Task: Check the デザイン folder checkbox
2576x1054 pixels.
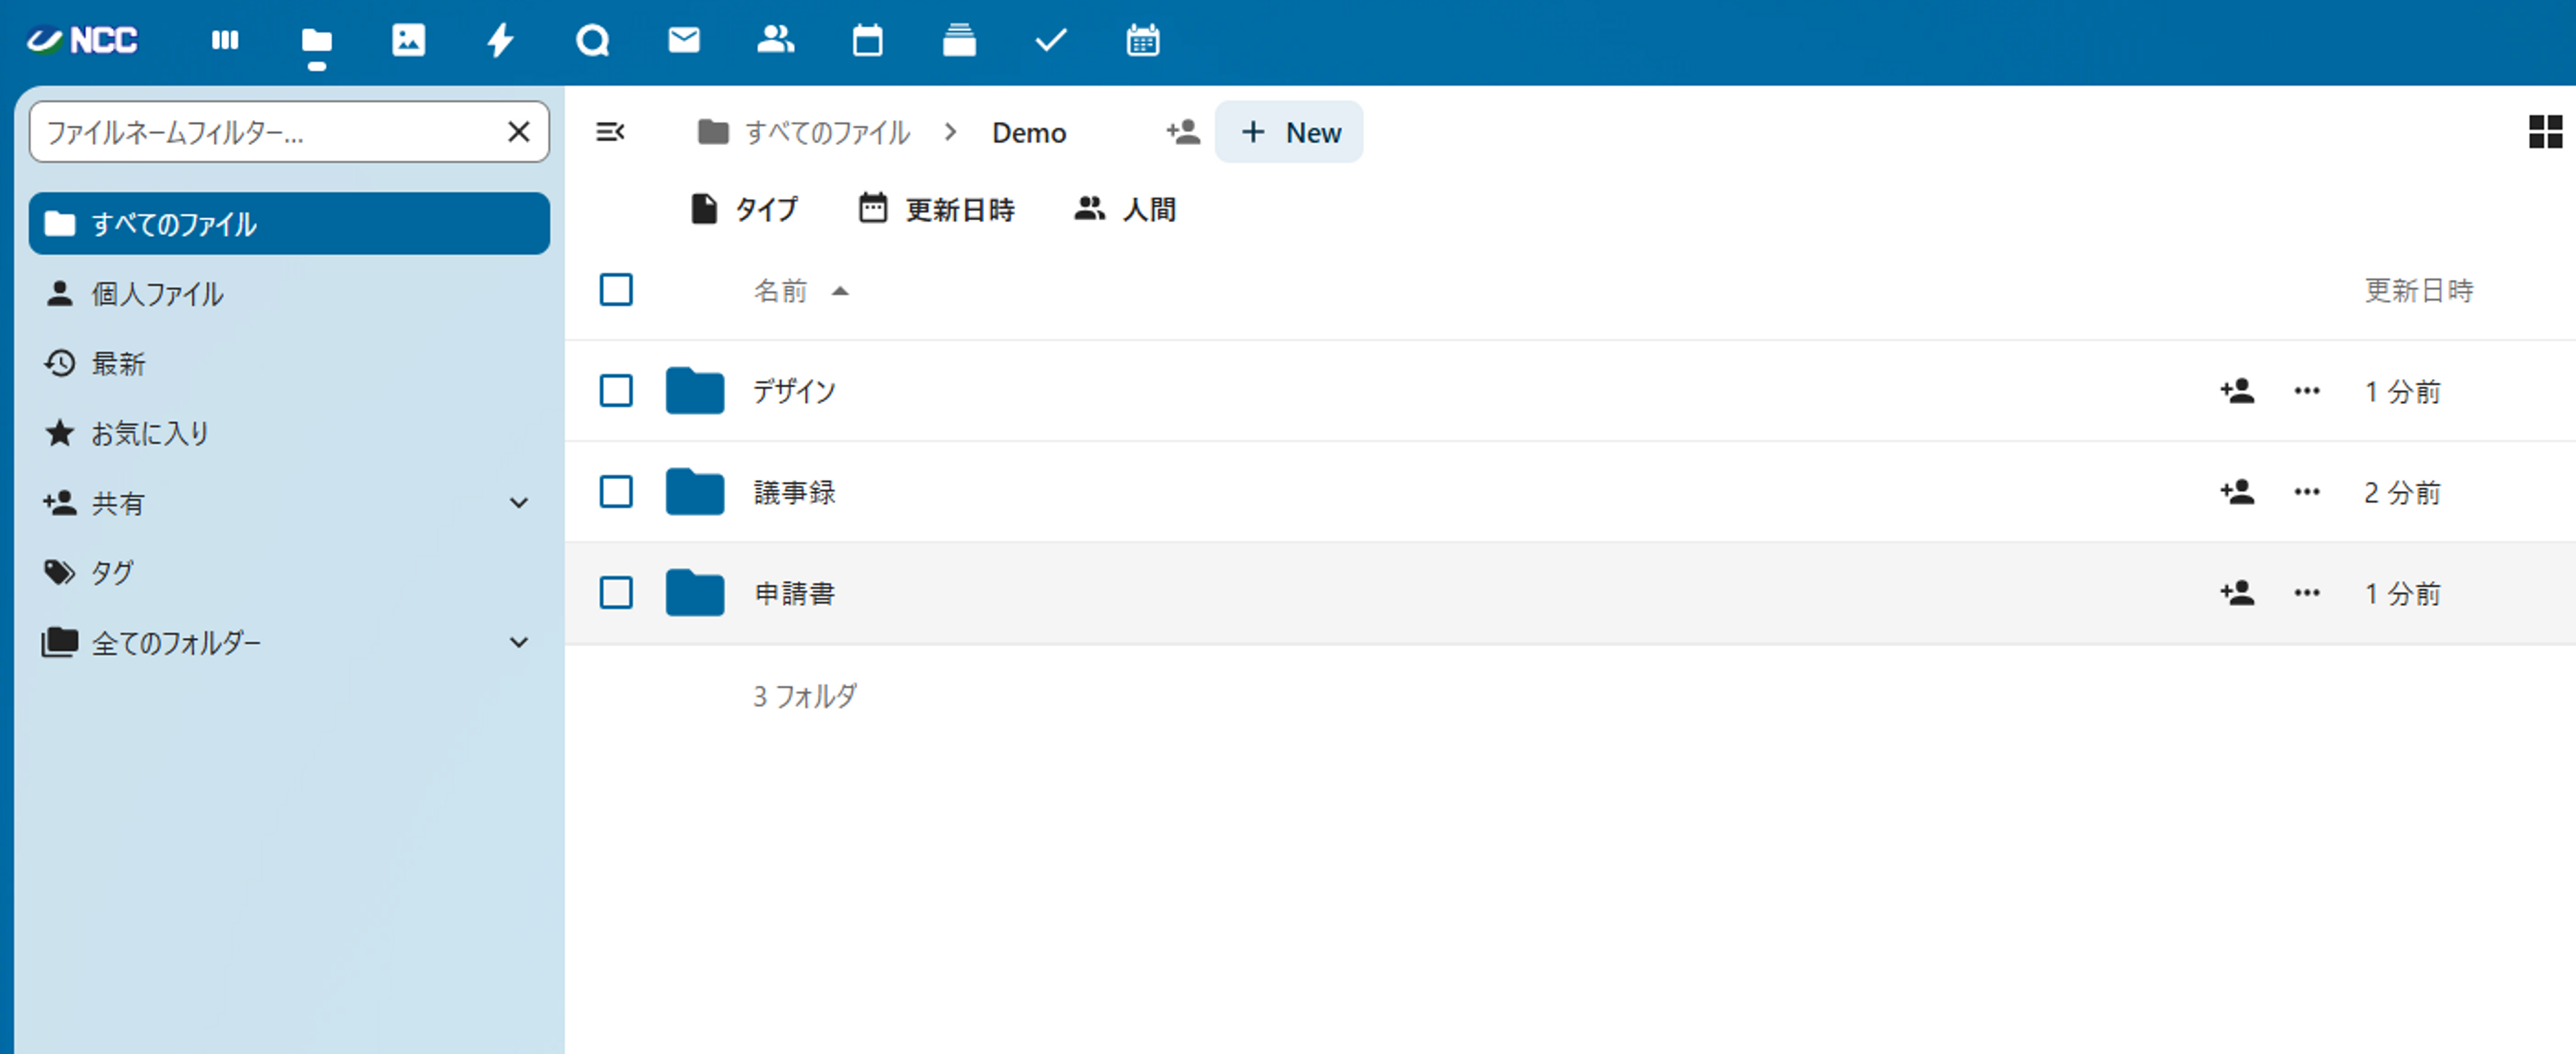Action: (616, 391)
